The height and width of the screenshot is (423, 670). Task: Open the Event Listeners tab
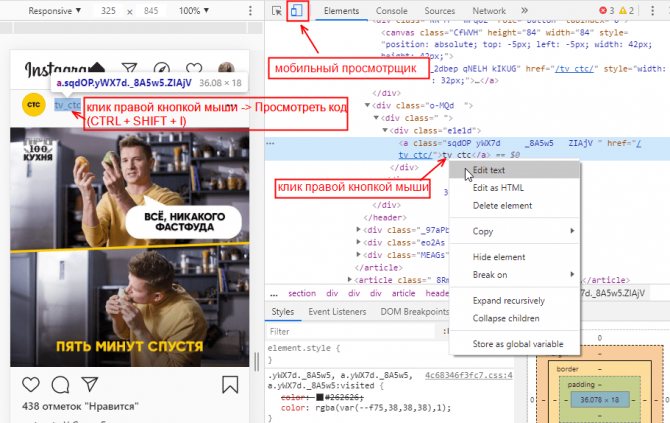tap(337, 312)
